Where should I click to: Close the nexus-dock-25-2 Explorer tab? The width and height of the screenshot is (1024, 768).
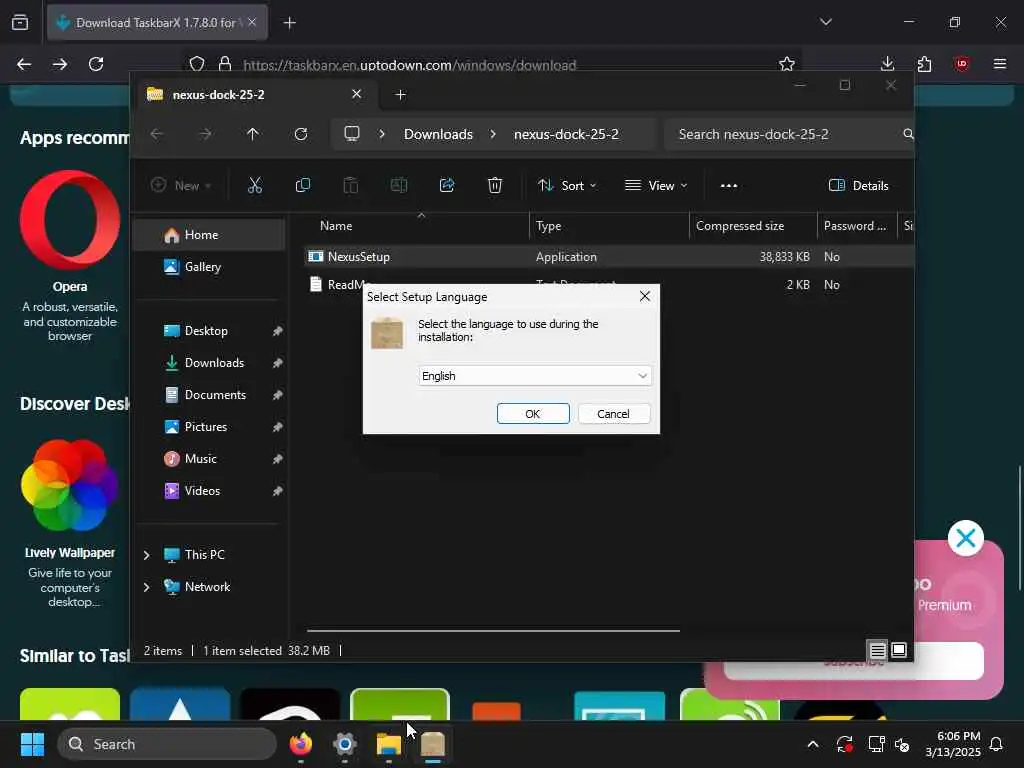click(357, 94)
